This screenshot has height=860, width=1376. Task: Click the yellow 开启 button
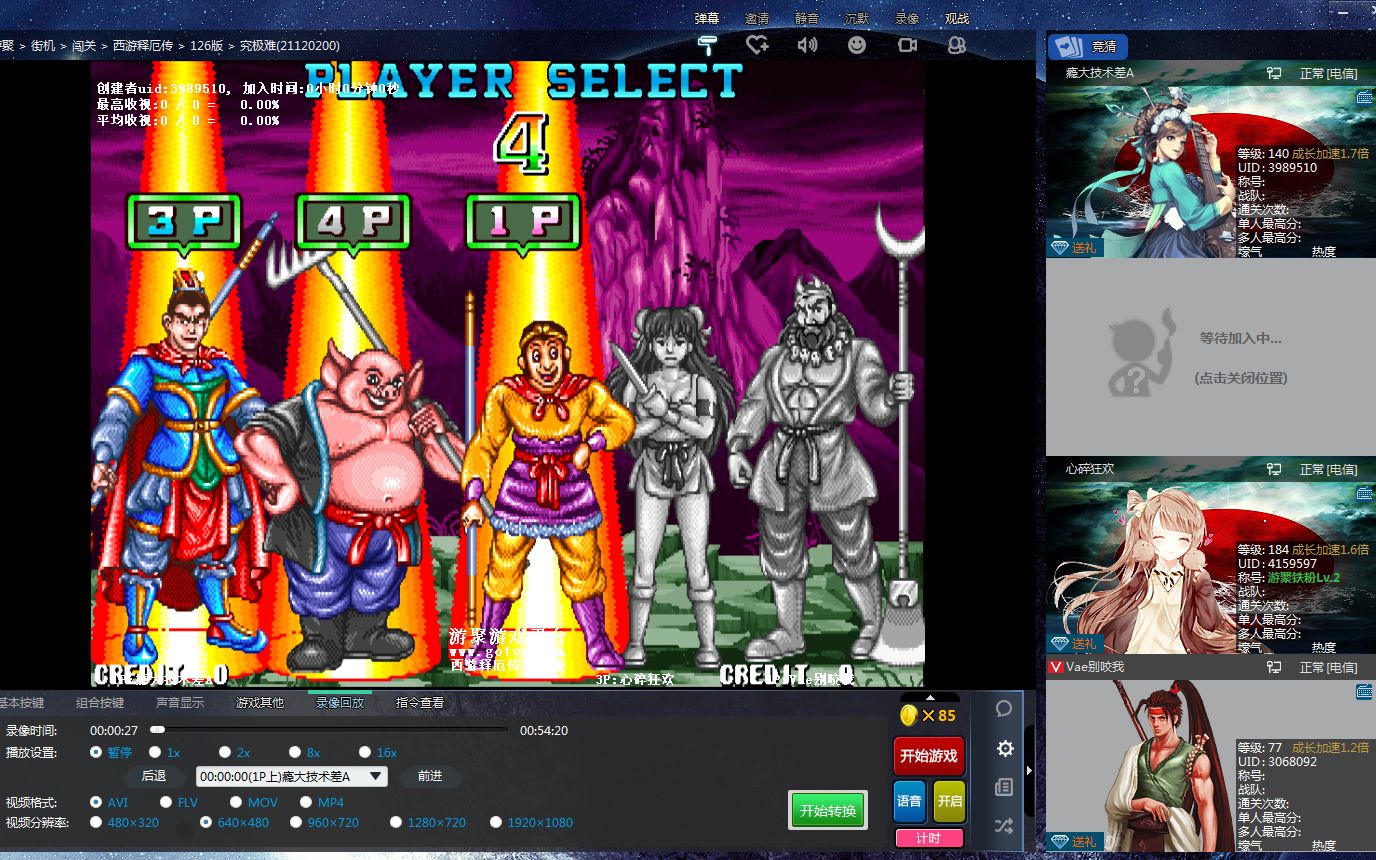click(x=949, y=801)
